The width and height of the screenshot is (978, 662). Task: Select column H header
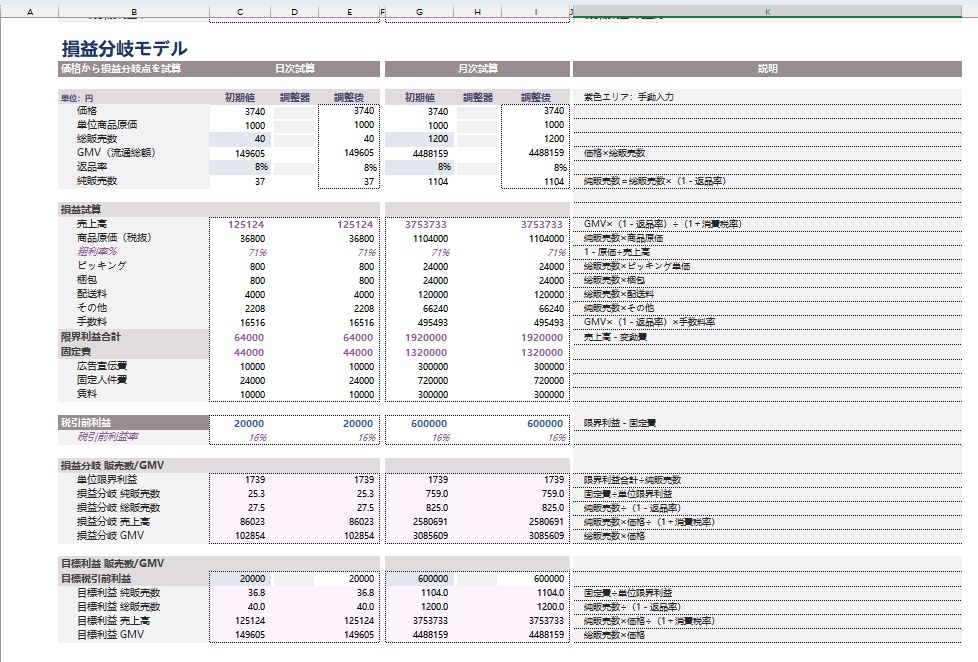(x=477, y=12)
